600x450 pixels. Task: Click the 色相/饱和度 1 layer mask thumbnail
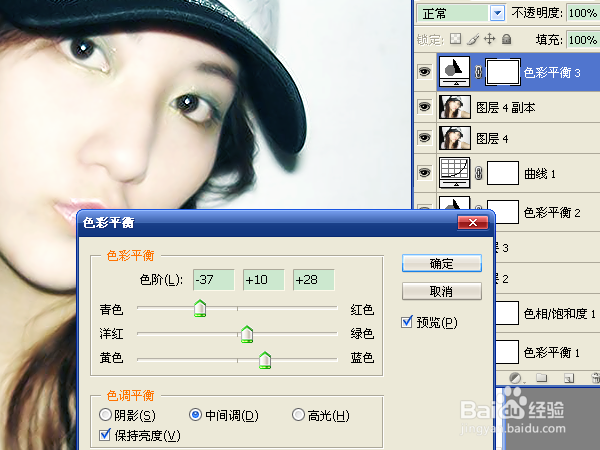507,313
